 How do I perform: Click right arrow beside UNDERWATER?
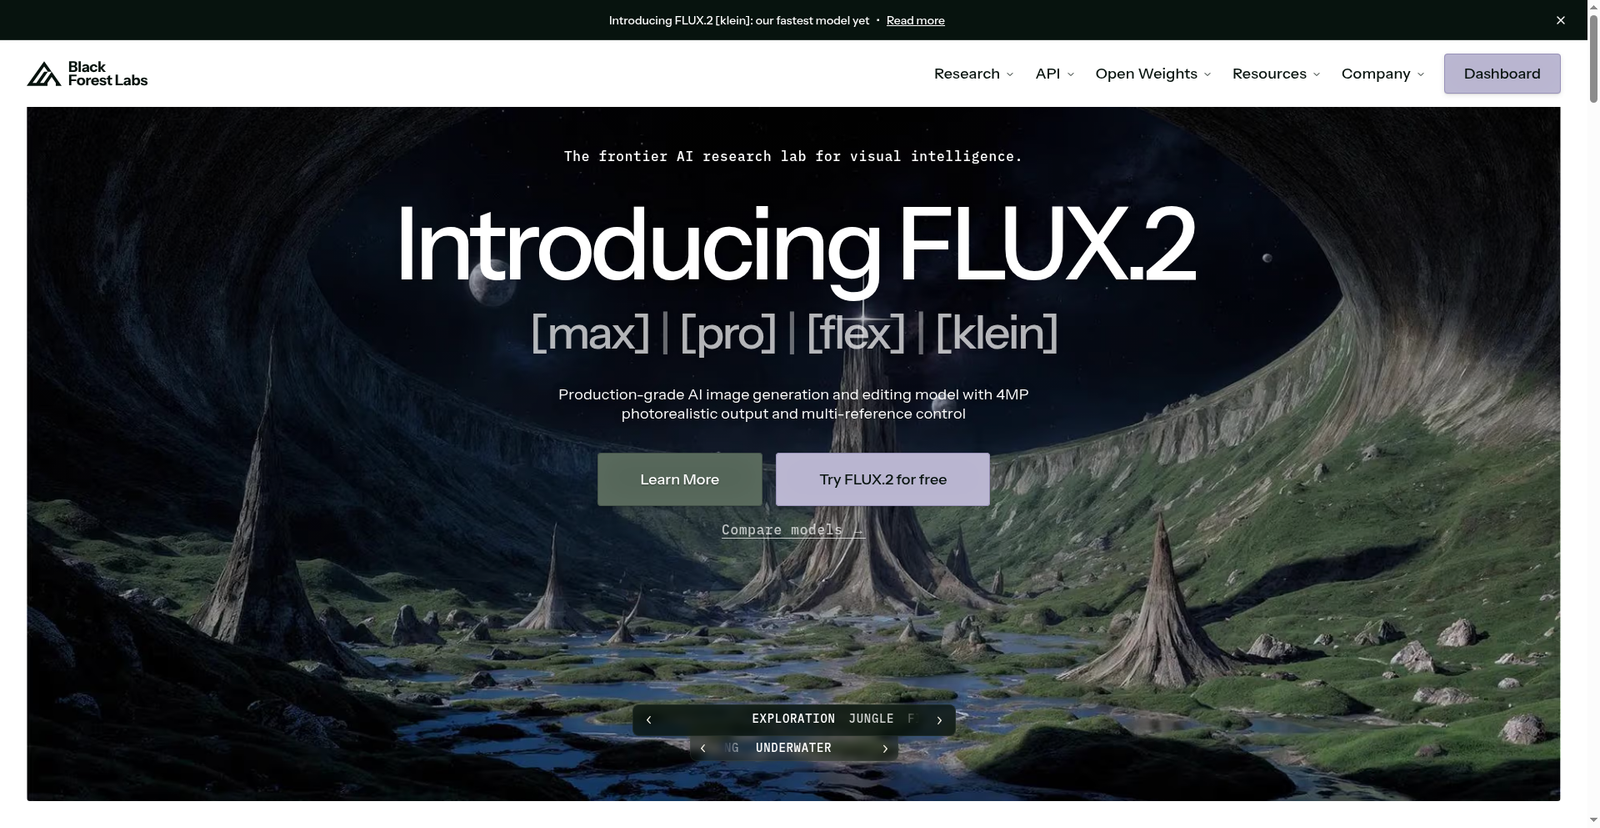(x=885, y=748)
